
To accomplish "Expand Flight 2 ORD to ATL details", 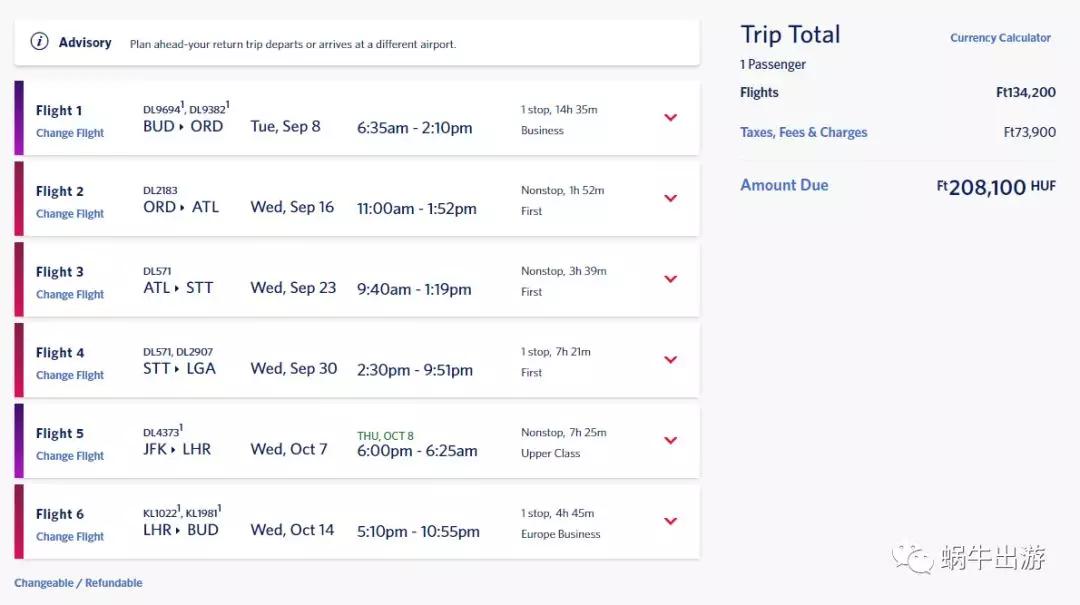I will coord(671,199).
